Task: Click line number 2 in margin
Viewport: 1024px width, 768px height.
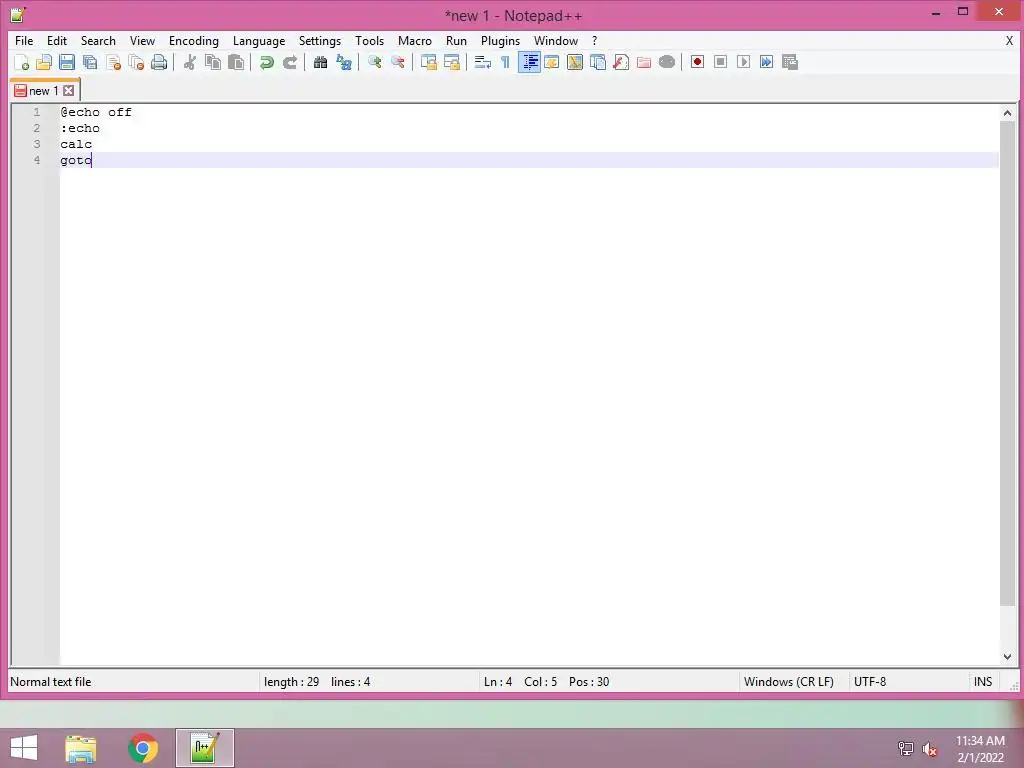Action: coord(37,128)
